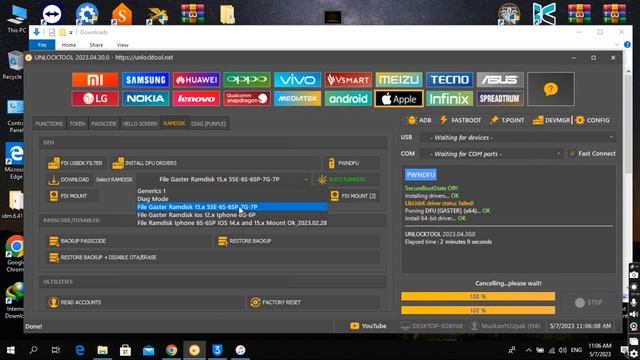Open the Android tile
This screenshot has width=640, height=360.
pos(348,98)
